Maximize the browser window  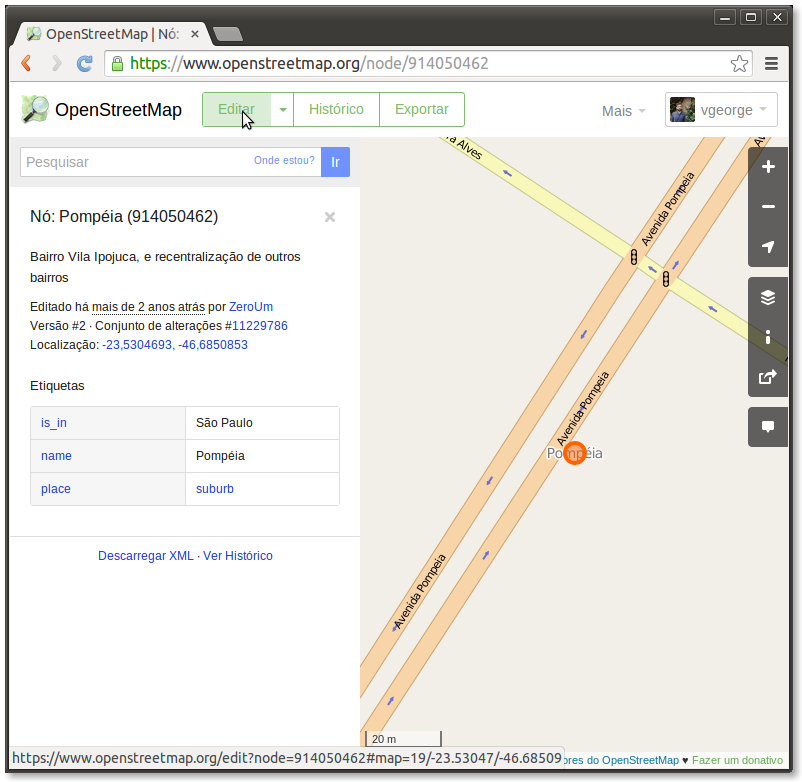pyautogui.click(x=751, y=17)
